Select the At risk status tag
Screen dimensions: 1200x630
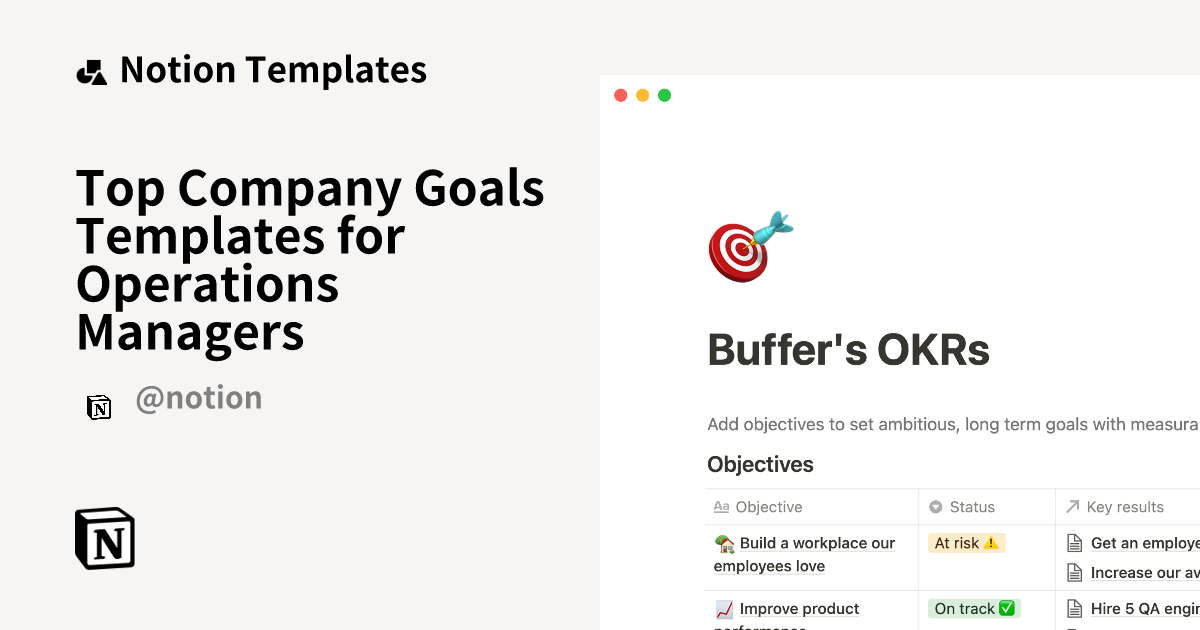click(966, 542)
